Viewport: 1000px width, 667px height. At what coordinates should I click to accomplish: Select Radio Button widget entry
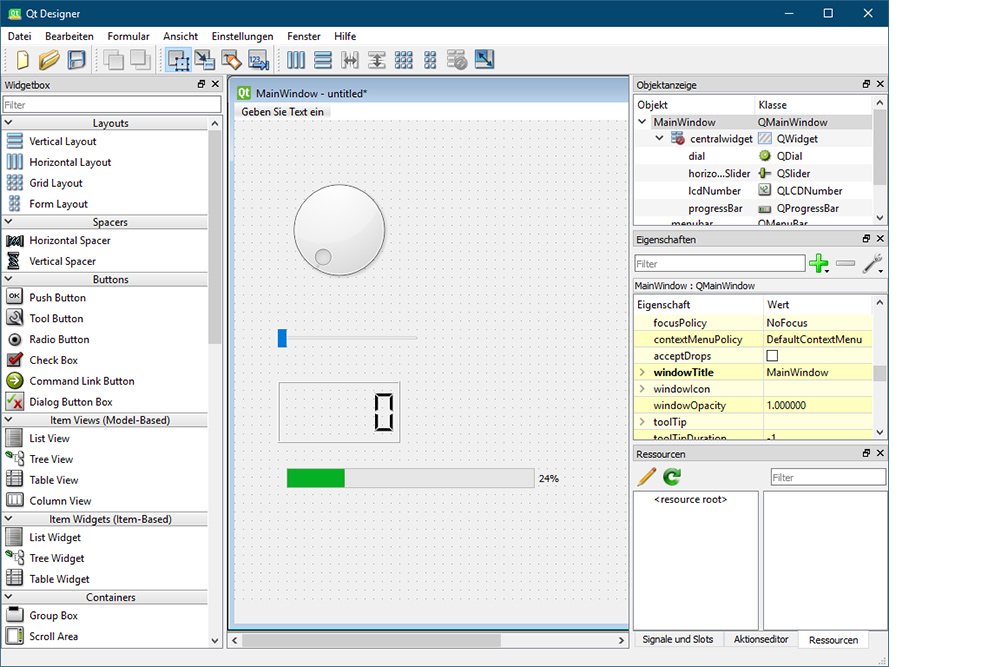click(x=59, y=339)
